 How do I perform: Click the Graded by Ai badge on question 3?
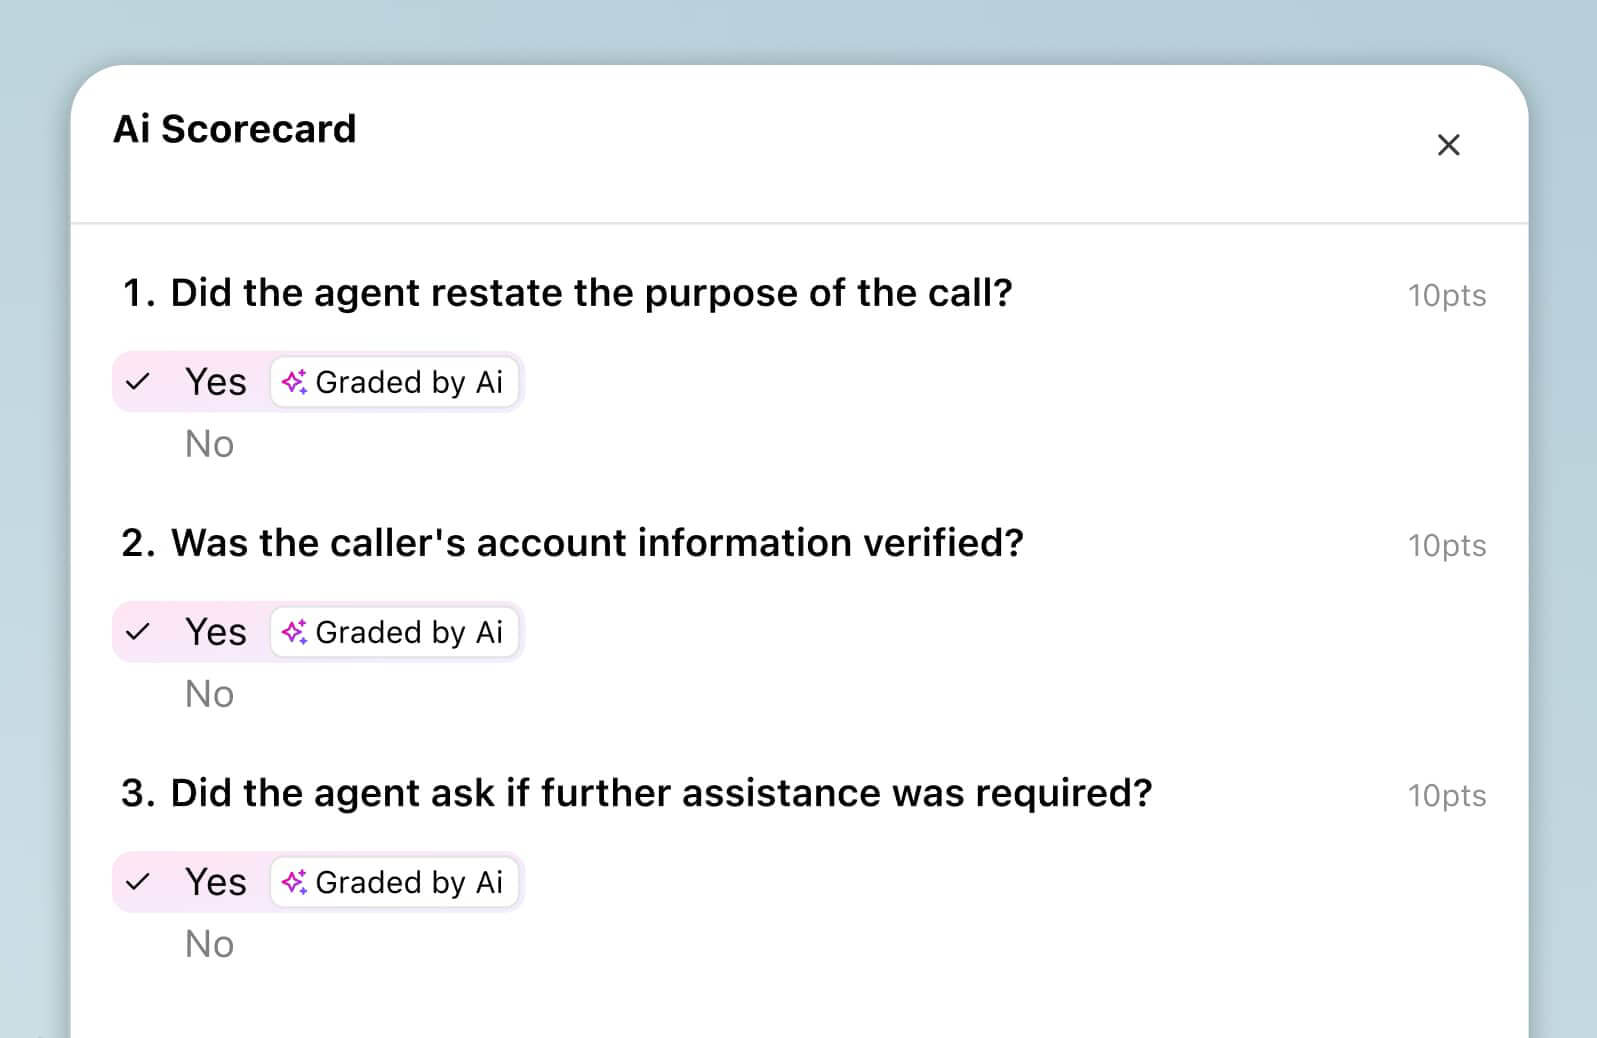coord(394,882)
